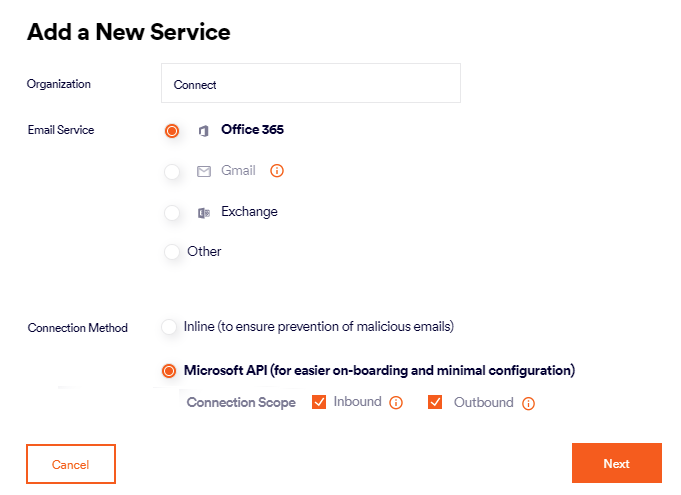Image resolution: width=681 pixels, height=495 pixels.
Task: Select the Office 365 radio button
Action: pos(172,131)
